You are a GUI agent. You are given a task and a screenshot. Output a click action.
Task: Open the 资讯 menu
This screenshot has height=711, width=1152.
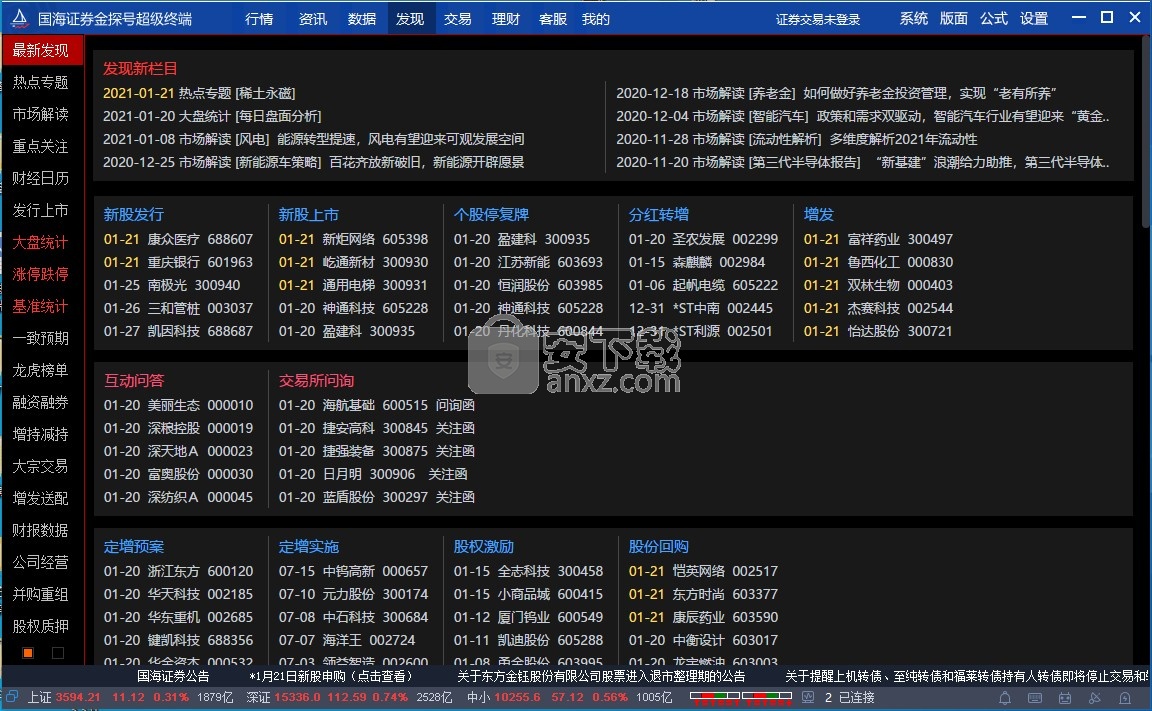tap(313, 19)
